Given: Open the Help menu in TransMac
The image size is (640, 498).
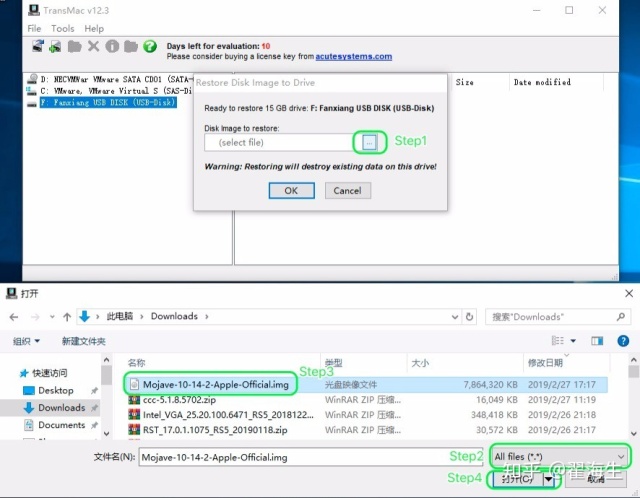Looking at the screenshot, I should (94, 29).
